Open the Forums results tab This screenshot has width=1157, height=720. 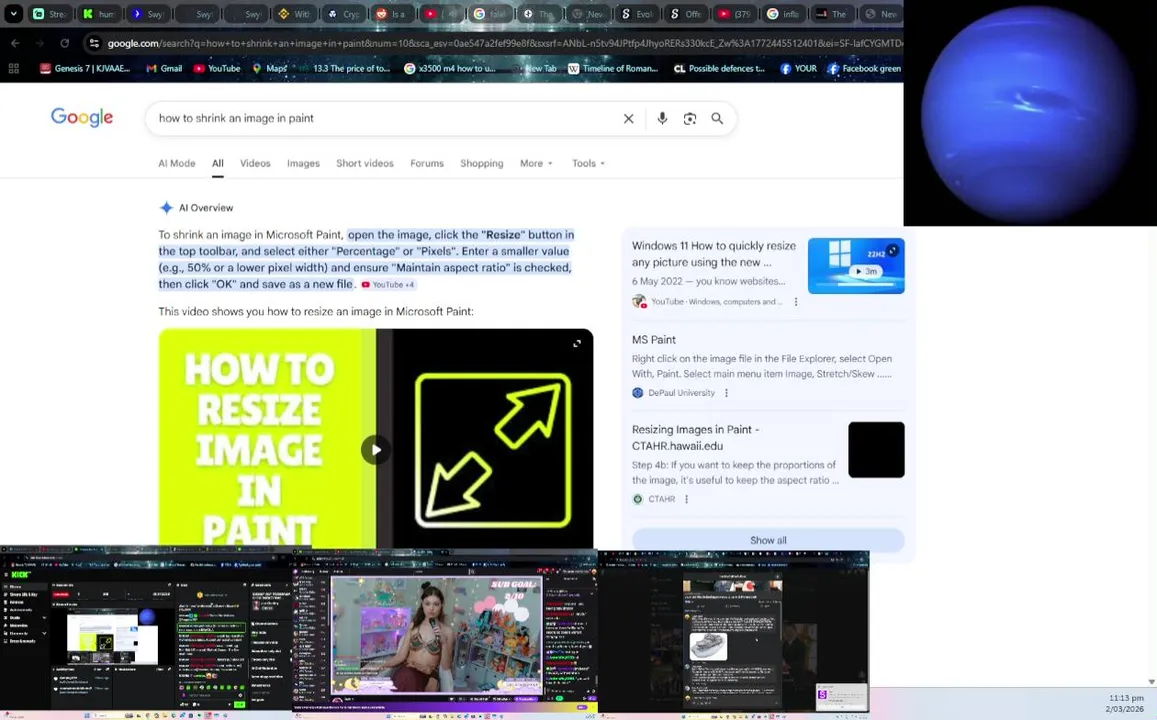click(x=427, y=163)
